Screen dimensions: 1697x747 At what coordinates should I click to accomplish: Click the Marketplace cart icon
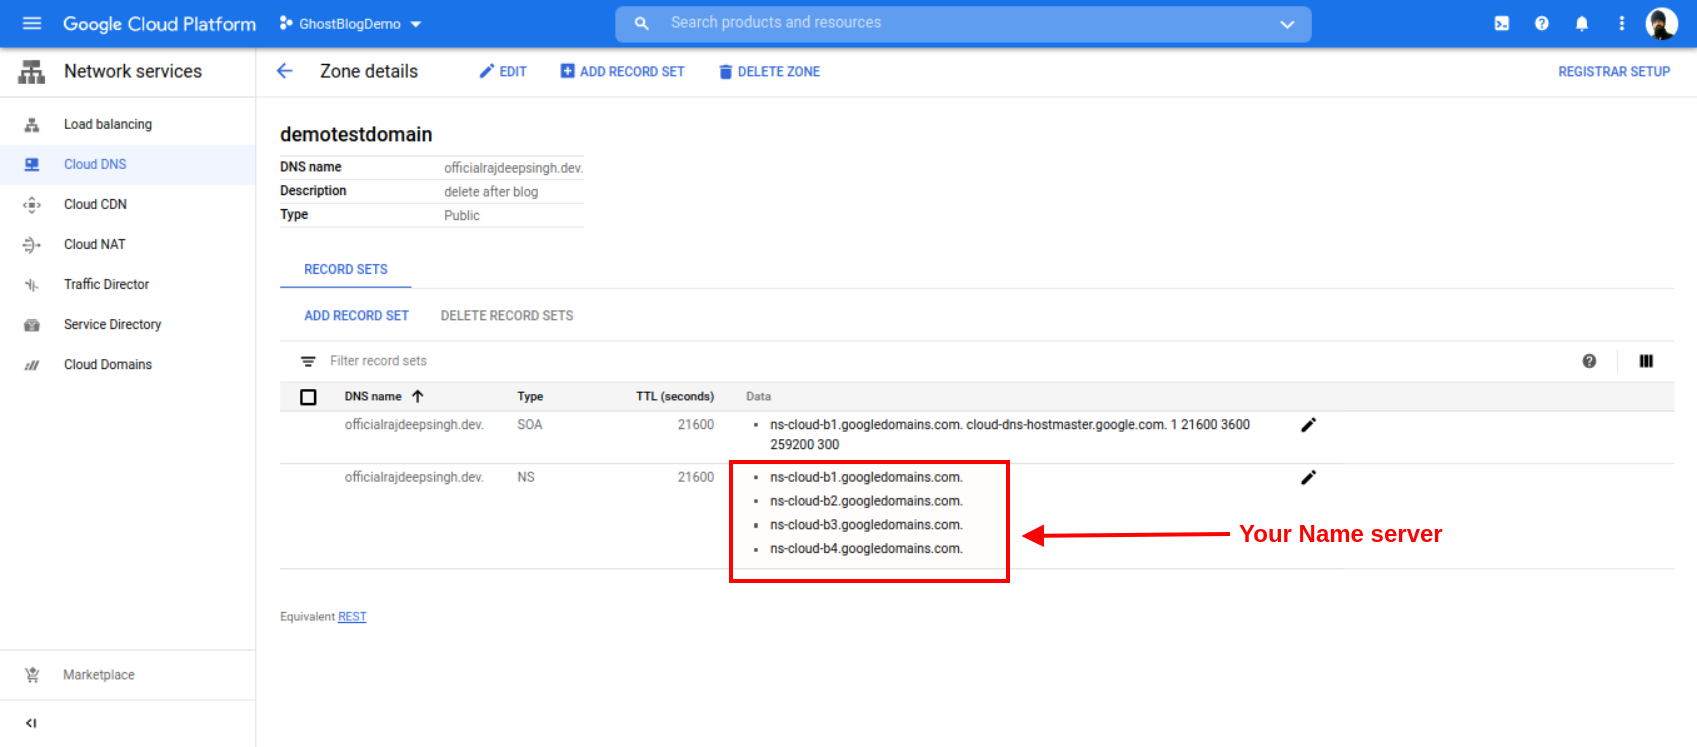32,675
